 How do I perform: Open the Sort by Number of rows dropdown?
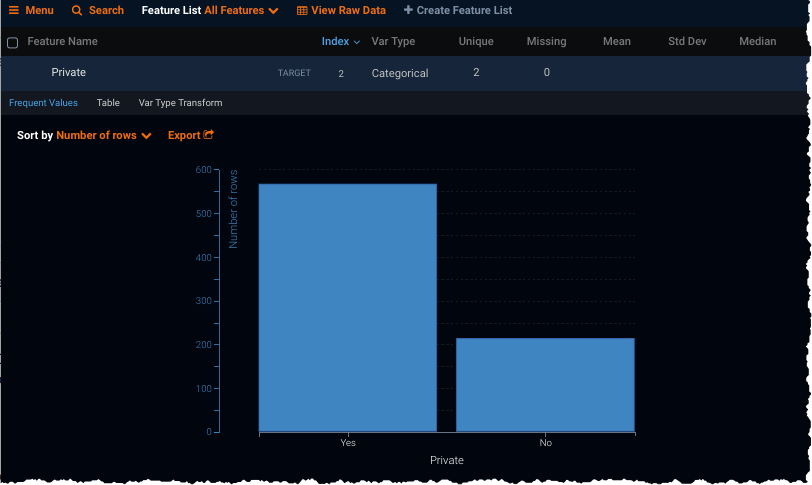[x=104, y=135]
